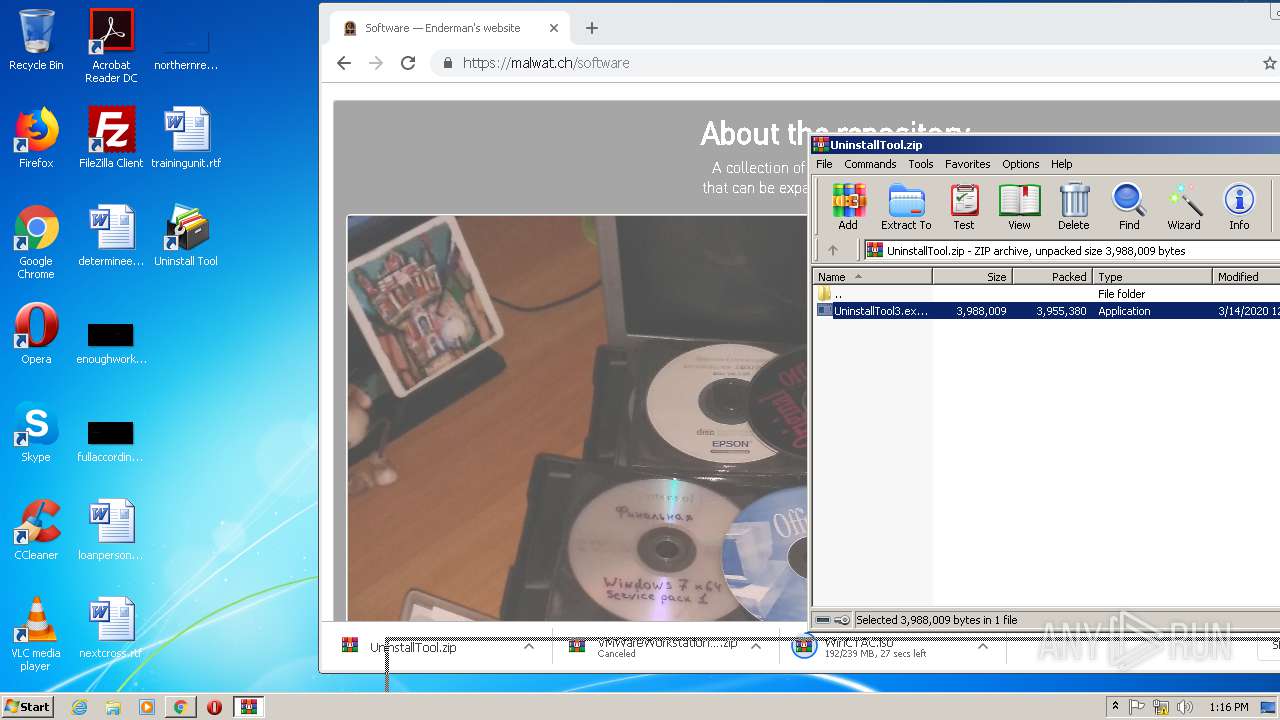Click the WinRAR archive path field
Image resolution: width=1280 pixels, height=720 pixels.
(x=1072, y=251)
